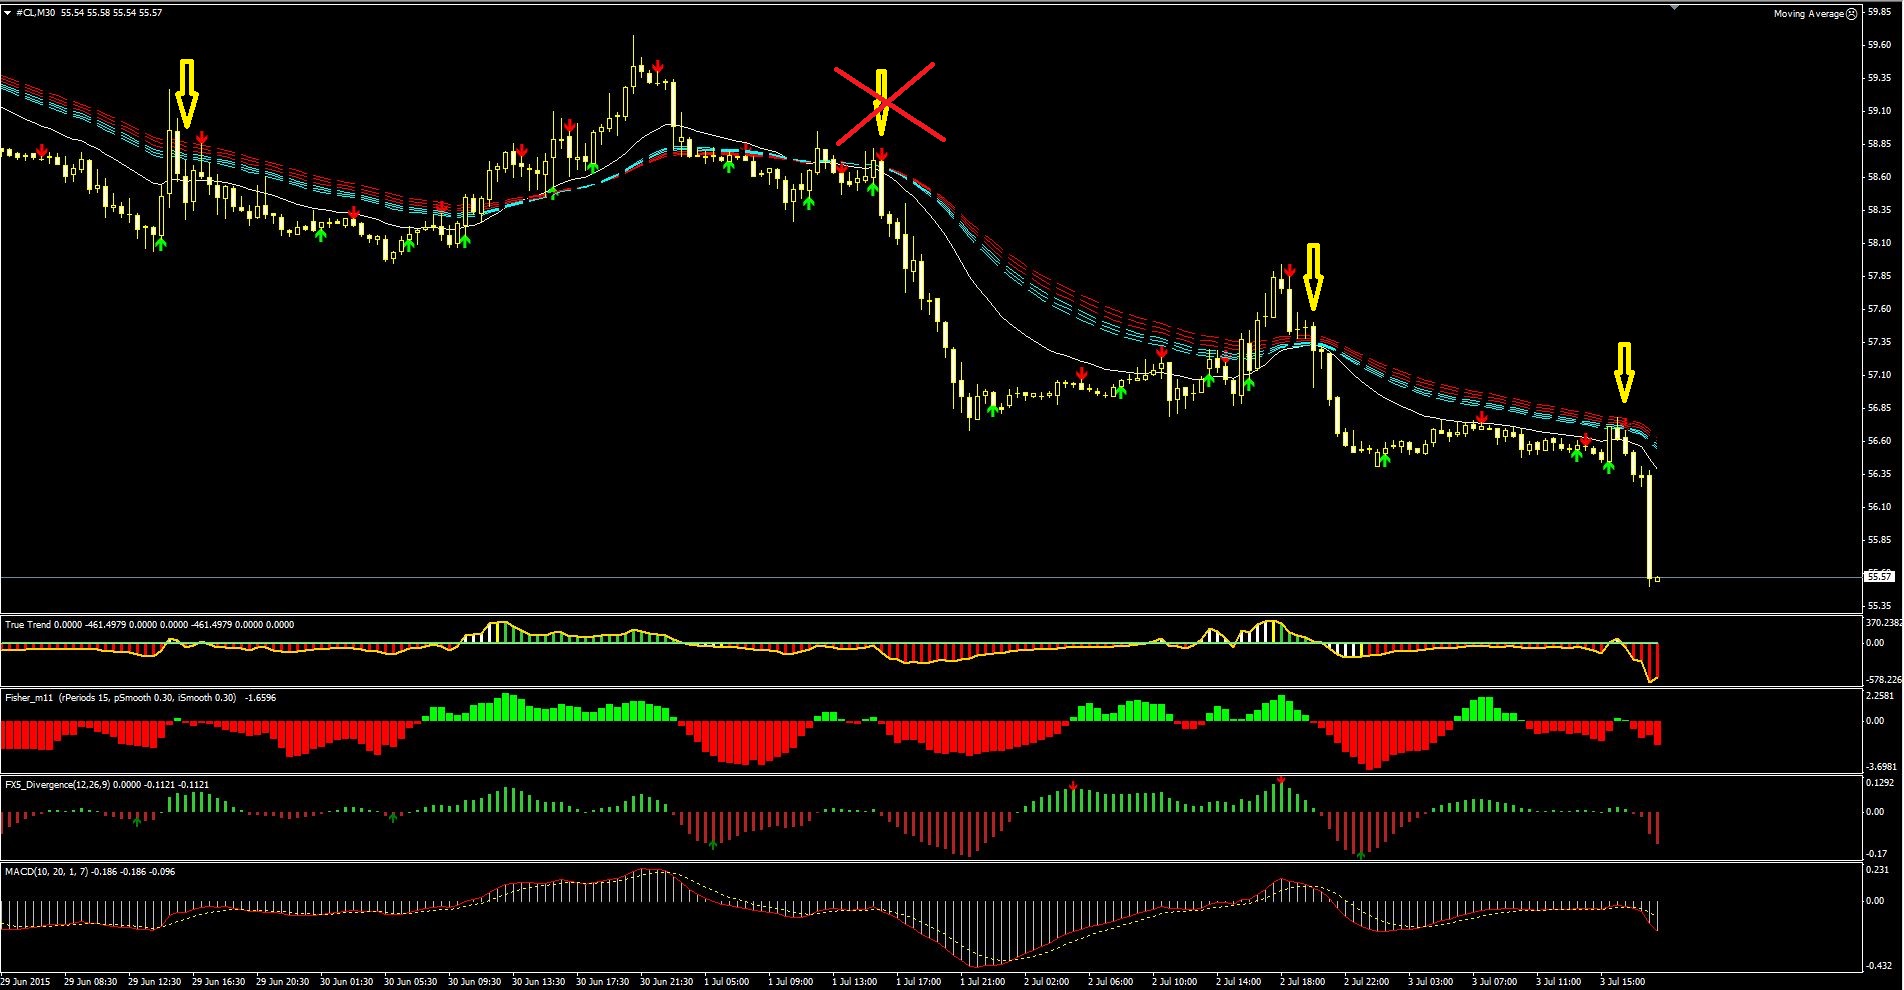Click the 29 Jun 12:30 time label
The height and width of the screenshot is (990, 1904).
pyautogui.click(x=154, y=982)
